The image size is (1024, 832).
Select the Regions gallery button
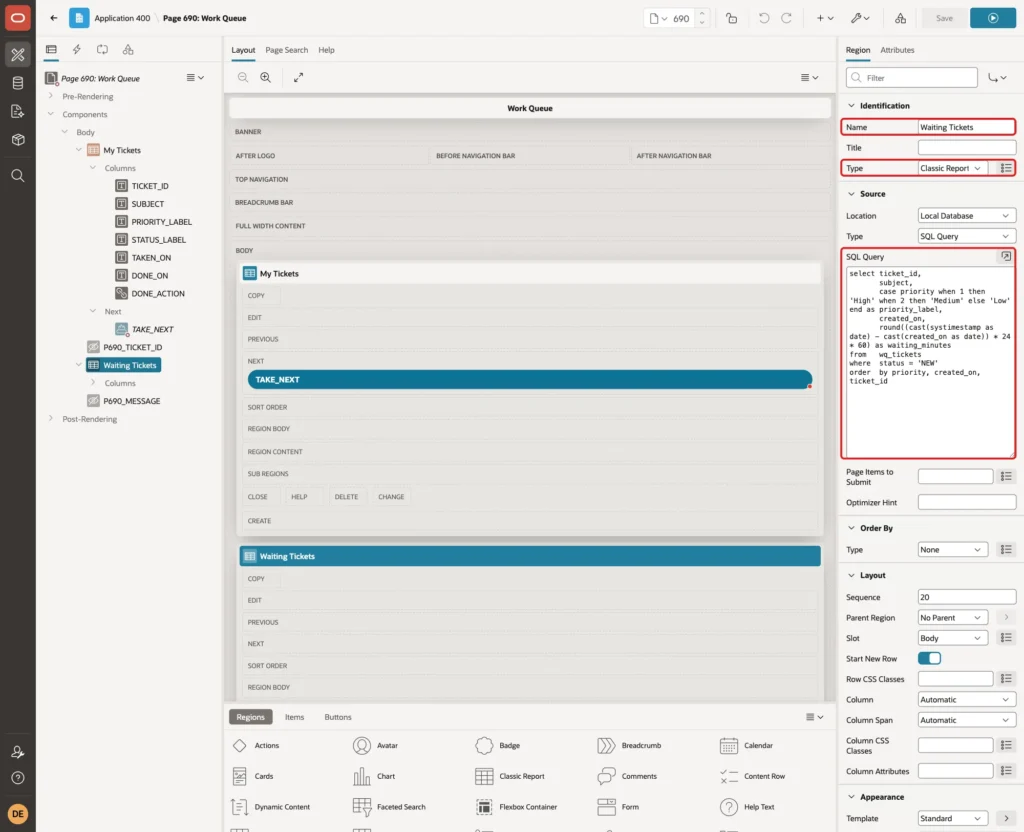coord(250,717)
